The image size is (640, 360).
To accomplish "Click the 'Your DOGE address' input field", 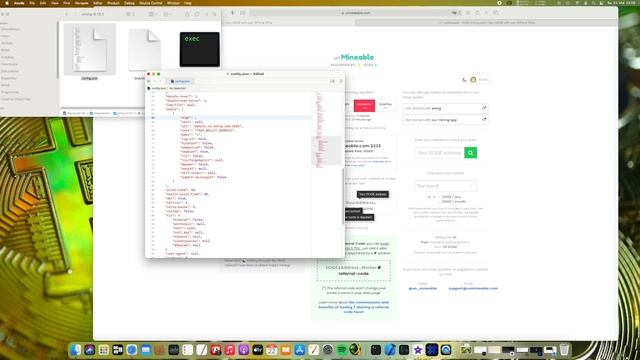I will [439, 153].
